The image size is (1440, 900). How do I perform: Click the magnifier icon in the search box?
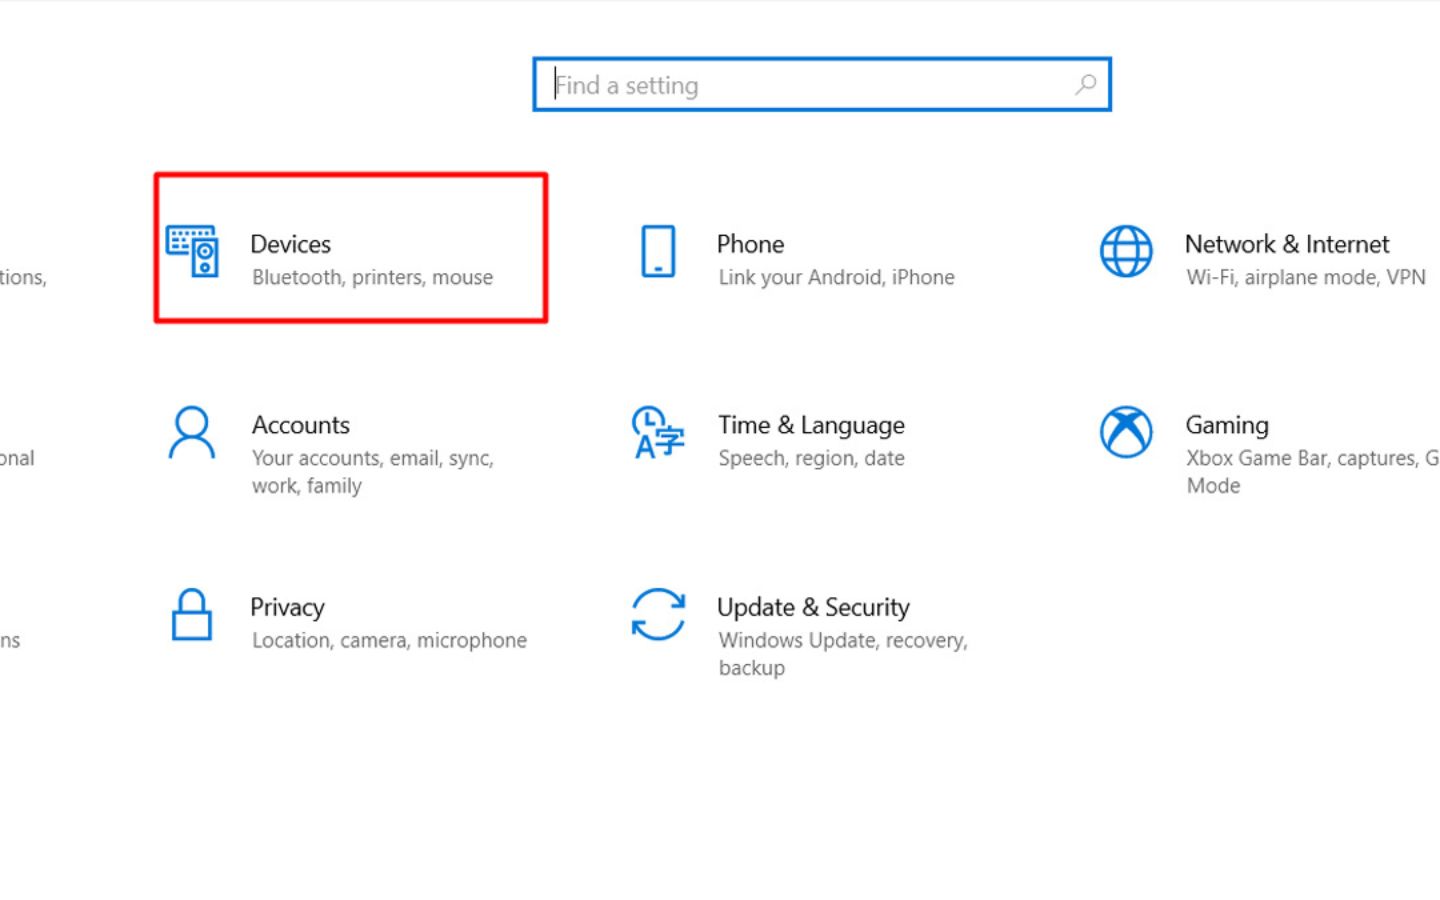pos(1086,85)
